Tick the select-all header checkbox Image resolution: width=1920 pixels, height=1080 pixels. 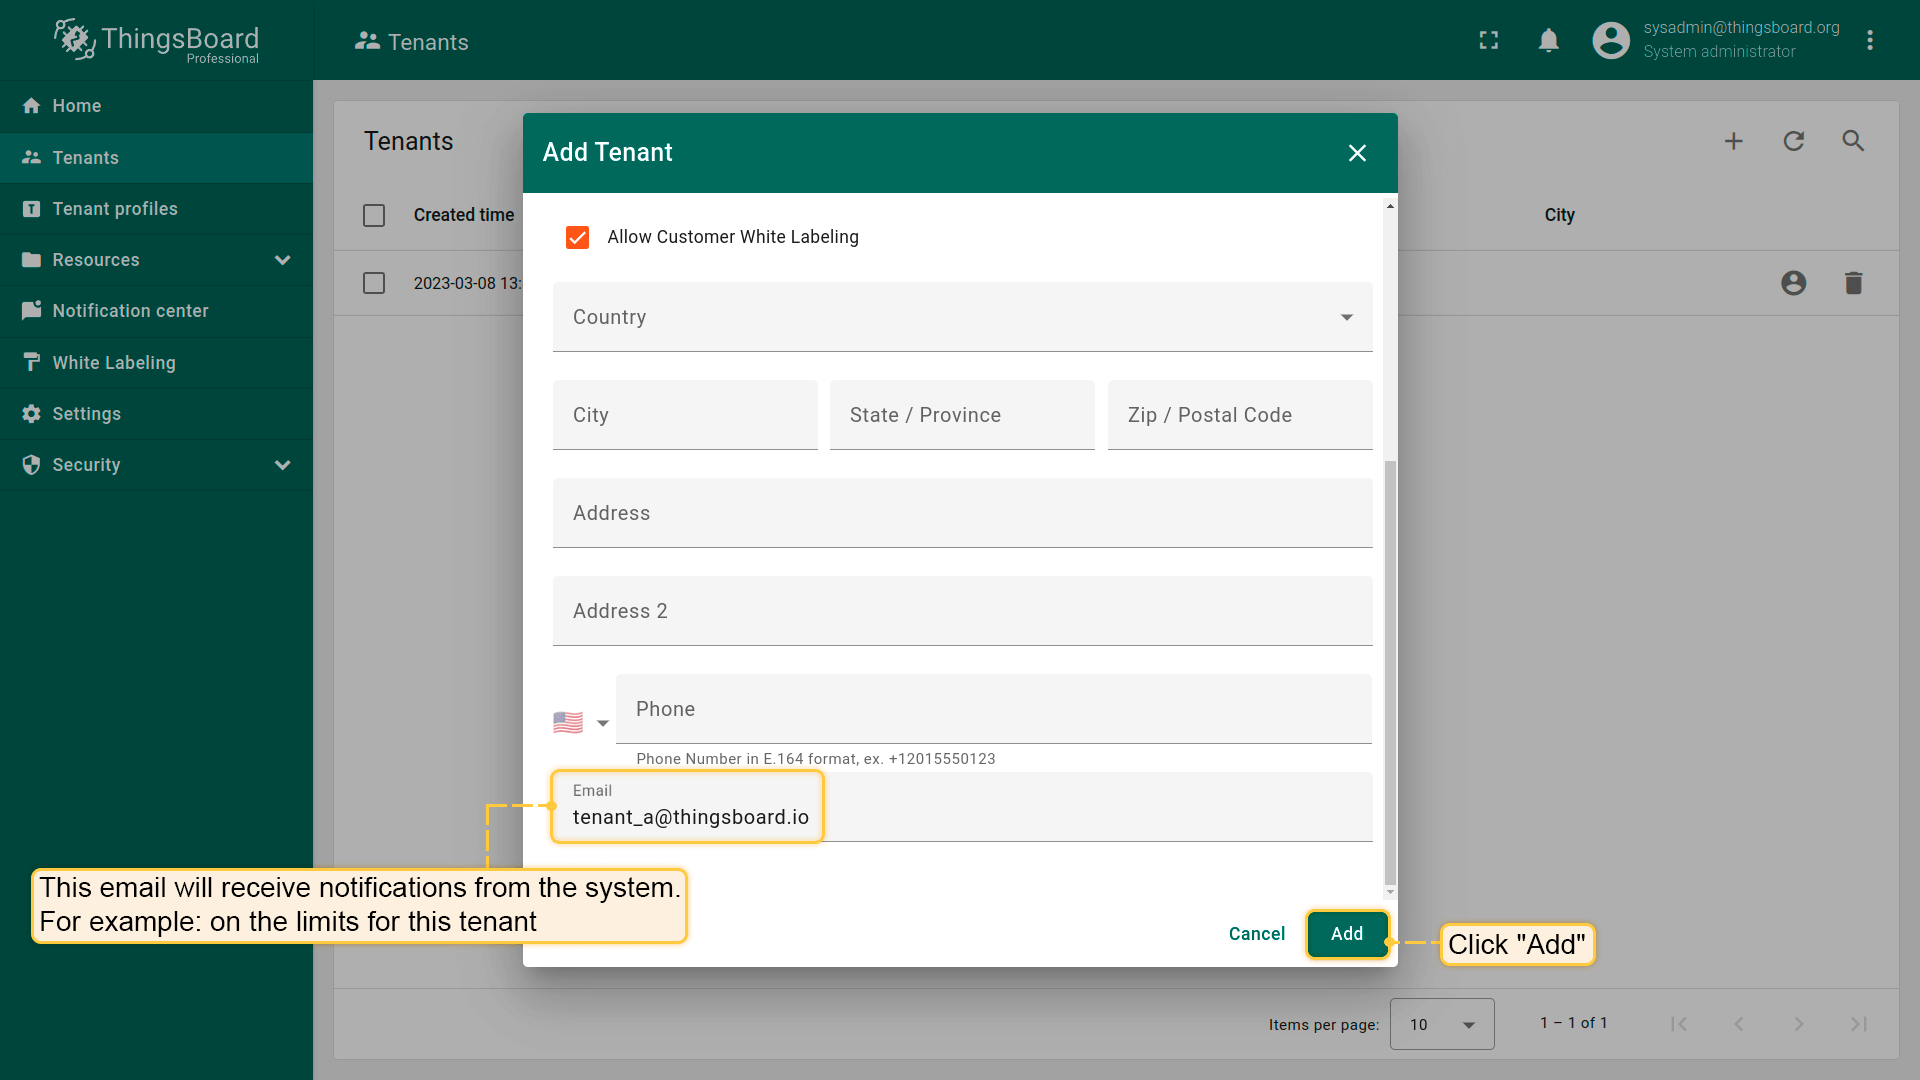(374, 215)
